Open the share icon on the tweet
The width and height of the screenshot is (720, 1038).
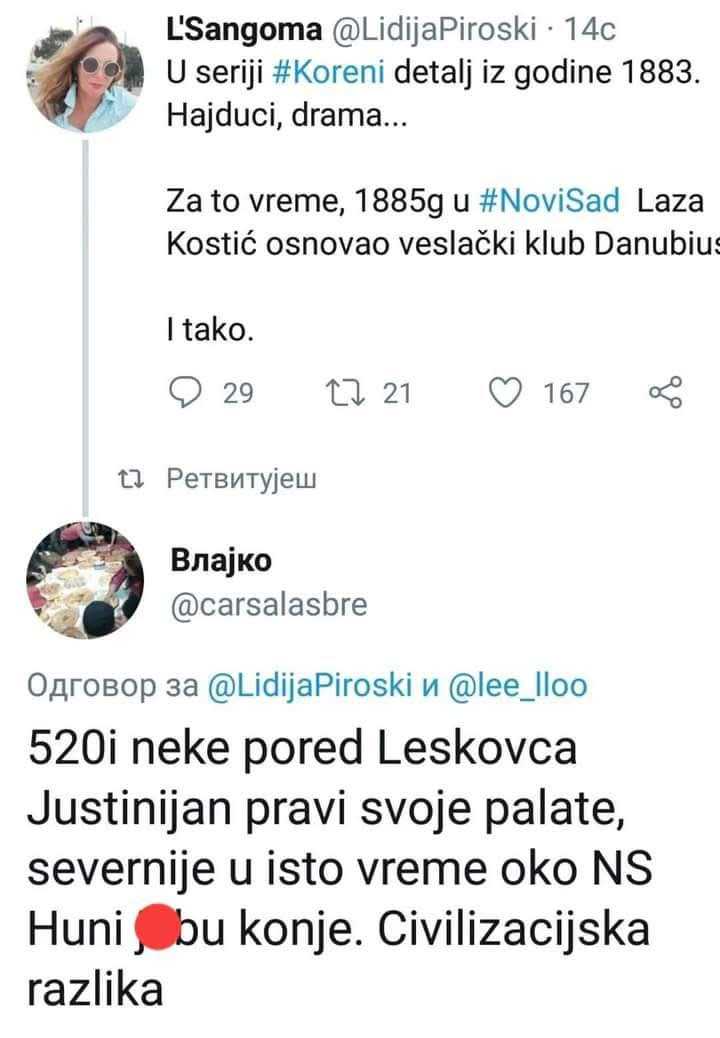click(x=665, y=392)
